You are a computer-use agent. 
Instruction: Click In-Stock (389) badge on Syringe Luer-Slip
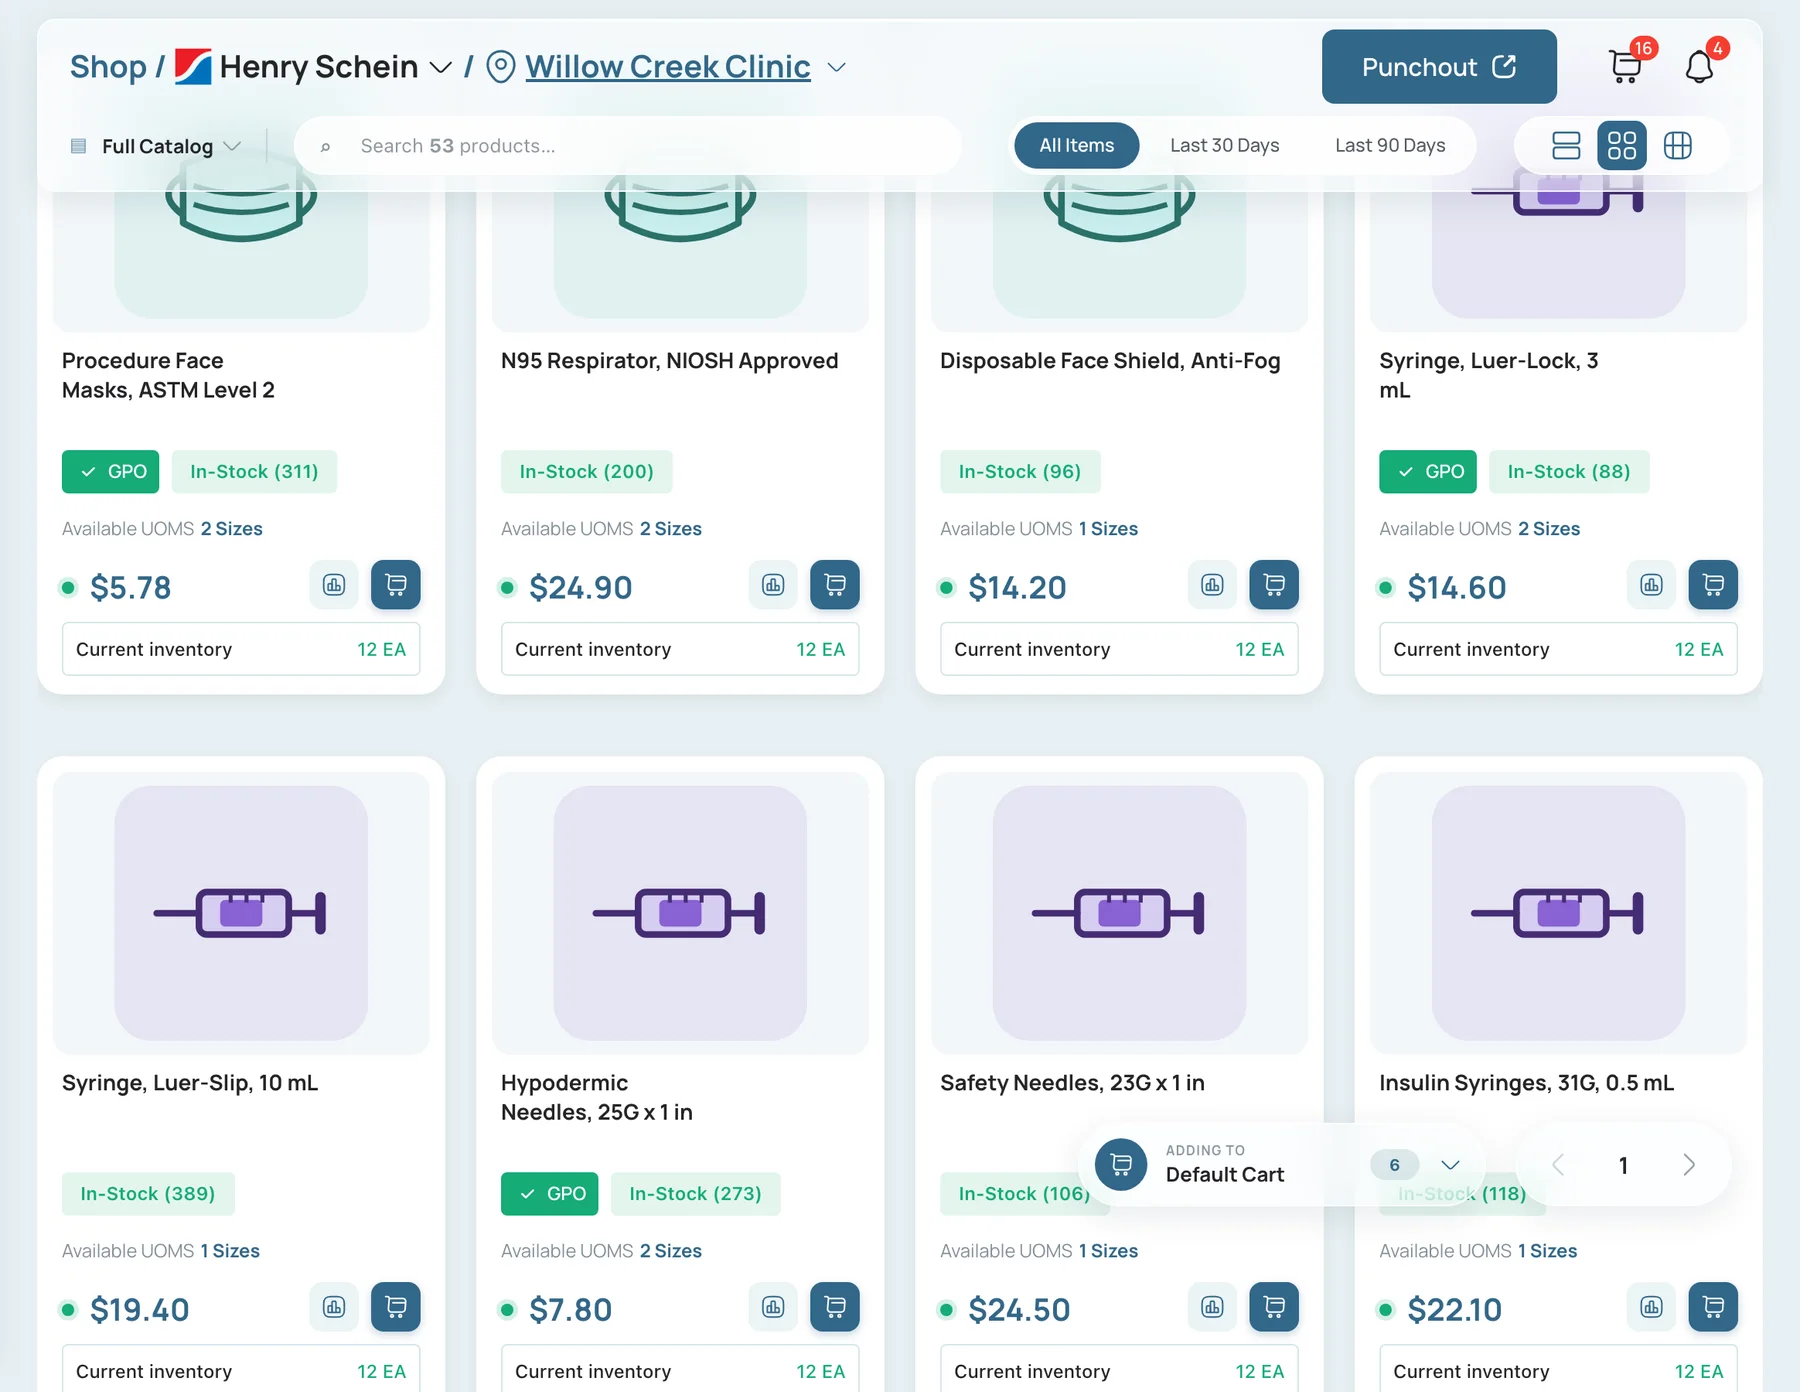[x=148, y=1194]
